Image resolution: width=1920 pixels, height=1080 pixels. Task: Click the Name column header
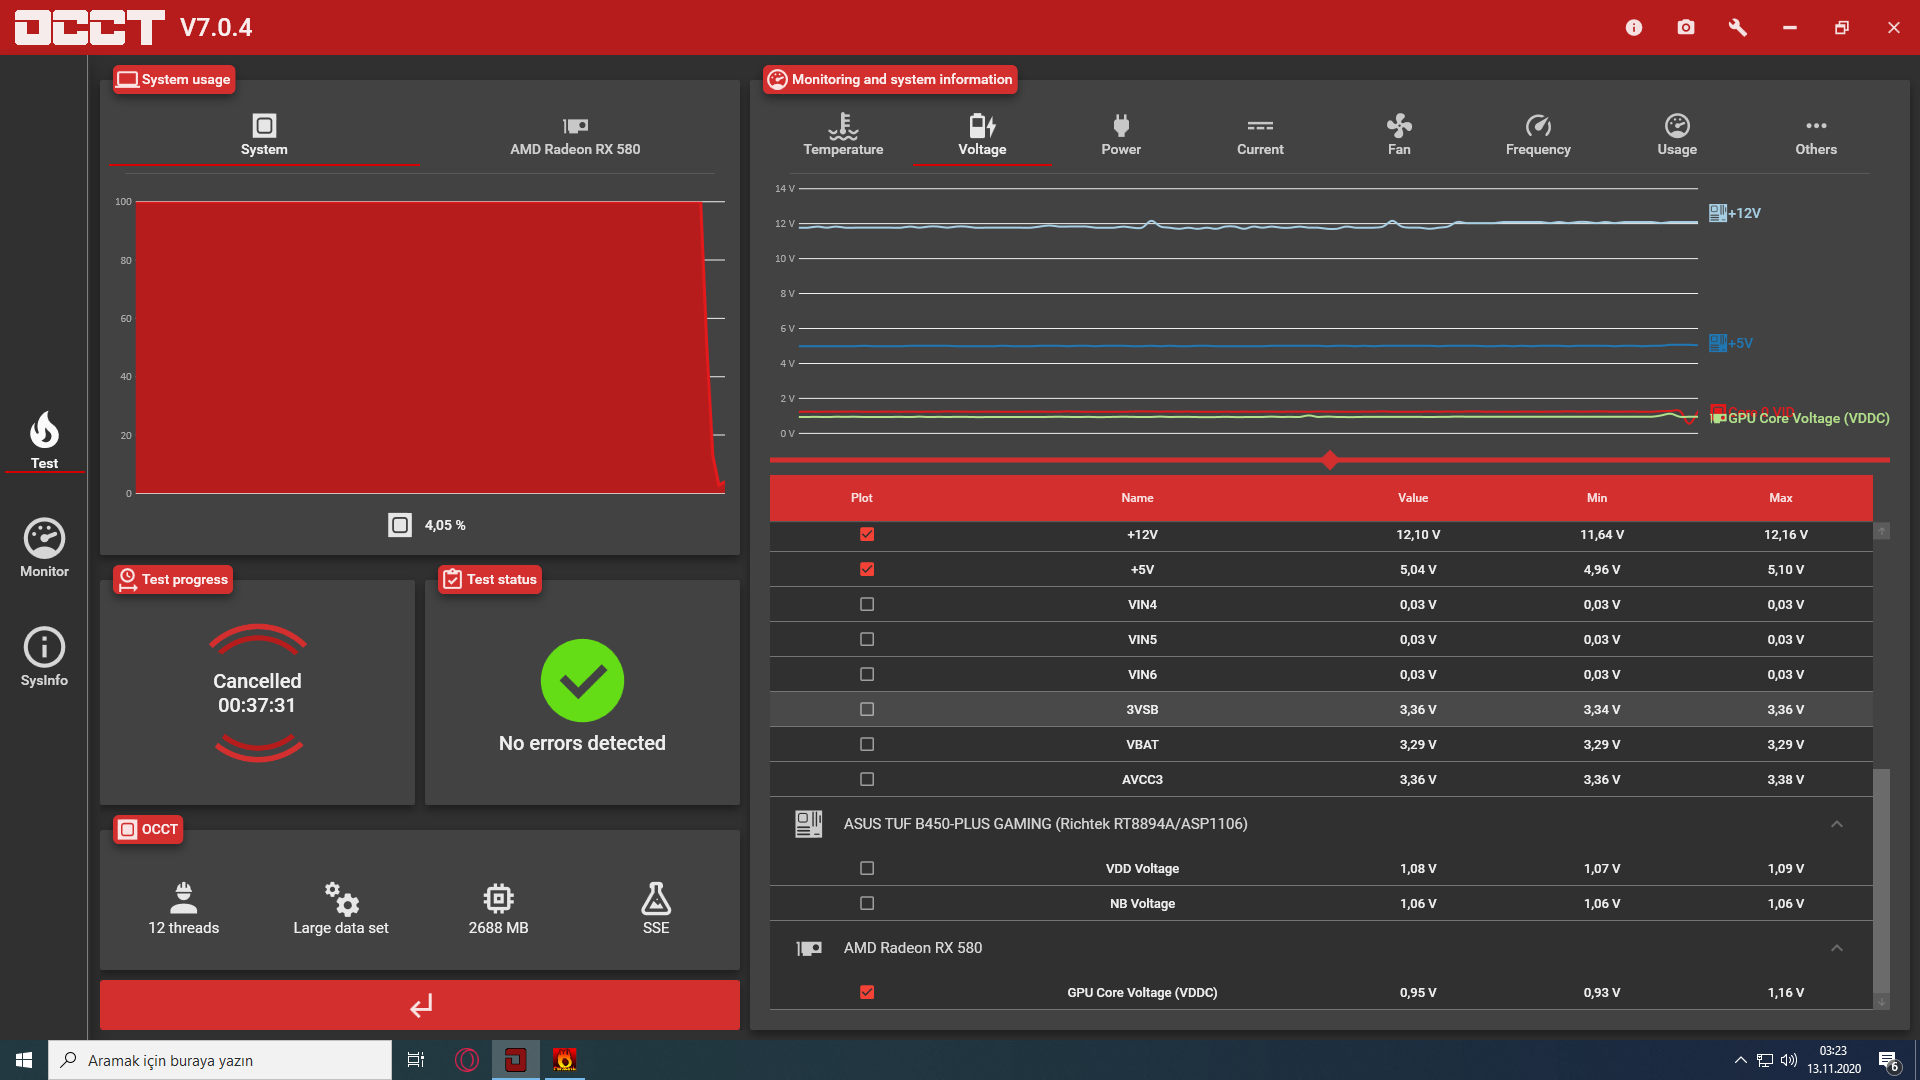[1137, 498]
